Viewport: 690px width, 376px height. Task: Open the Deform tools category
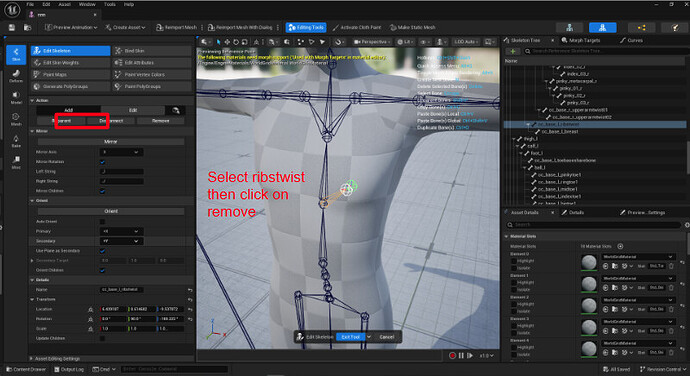coord(16,76)
